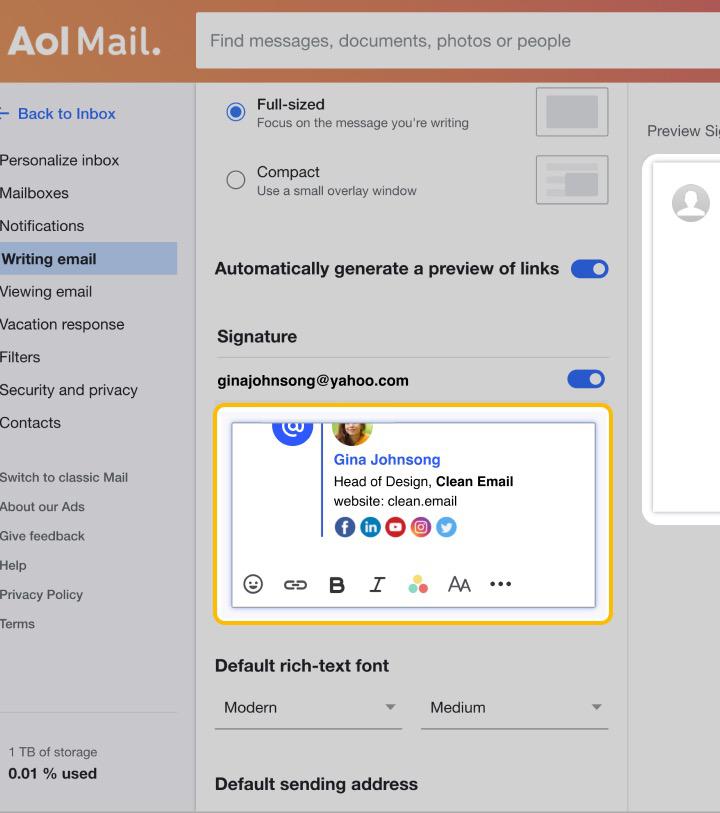Click the profile photo in signature
Screen dimensions: 720x813
pyautogui.click(x=352, y=434)
